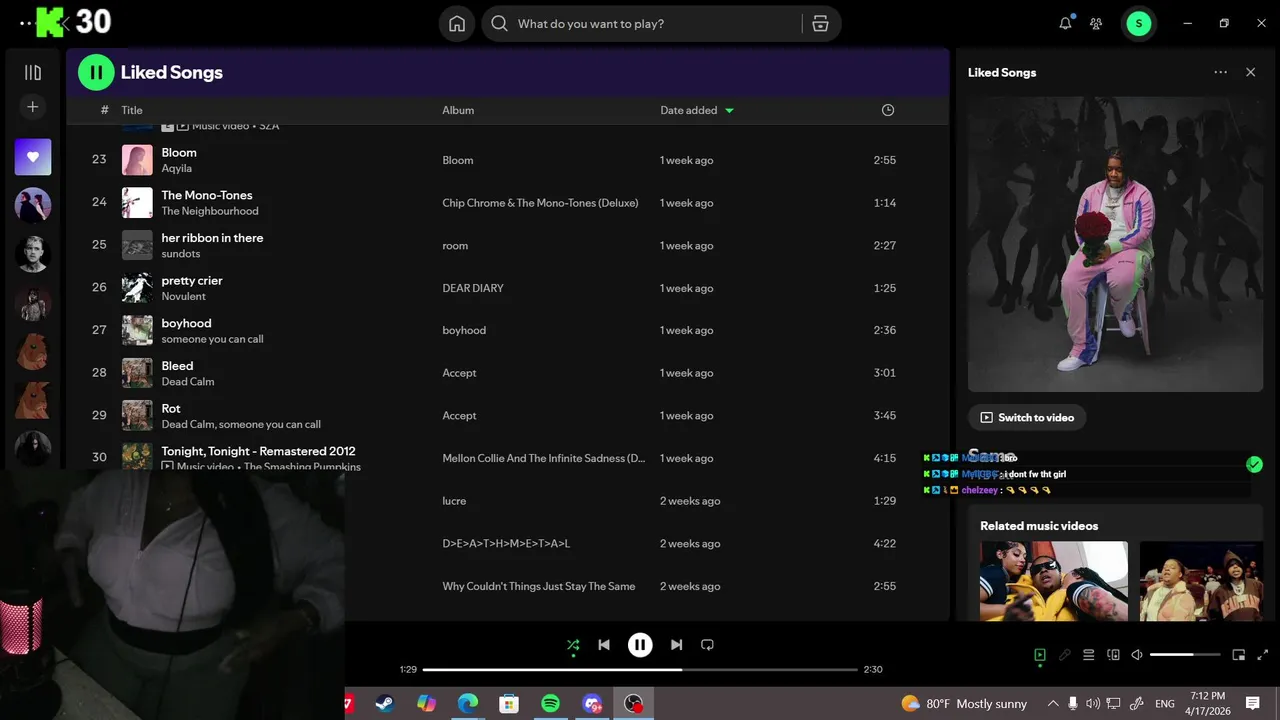Select Tonight, Tonight - Remastered 2012

[258, 451]
